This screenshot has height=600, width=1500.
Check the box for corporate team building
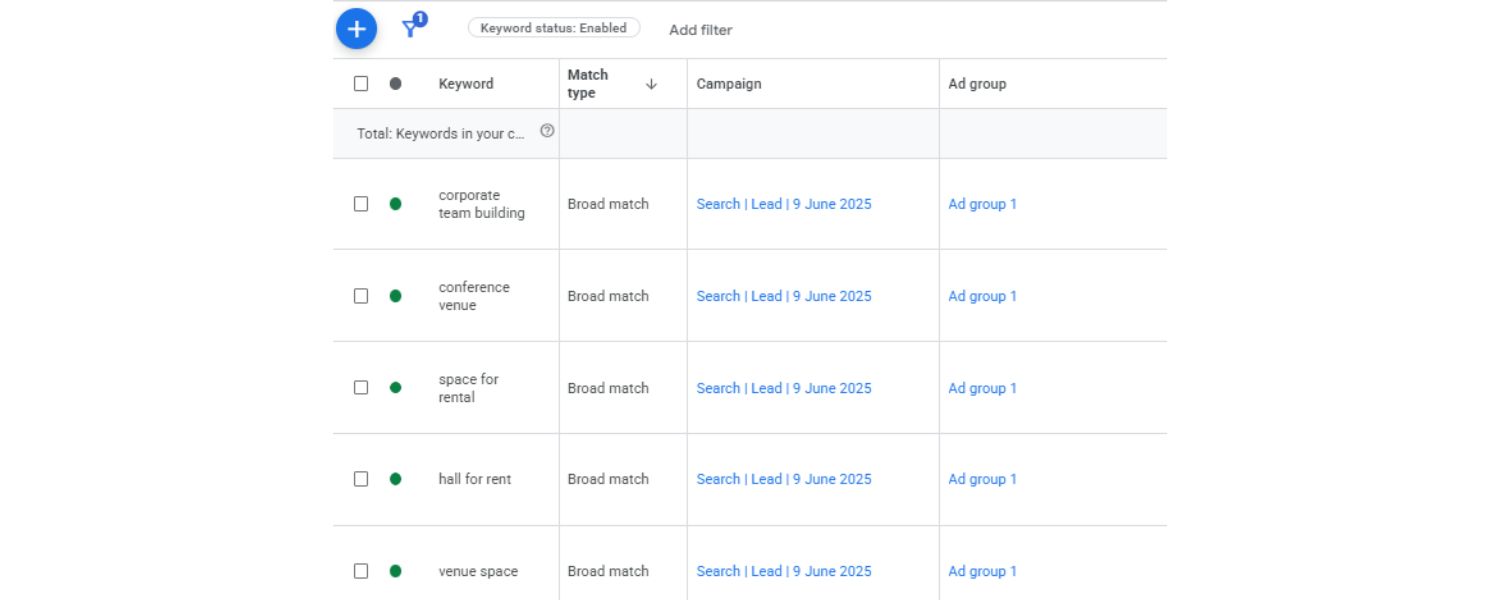pos(361,204)
